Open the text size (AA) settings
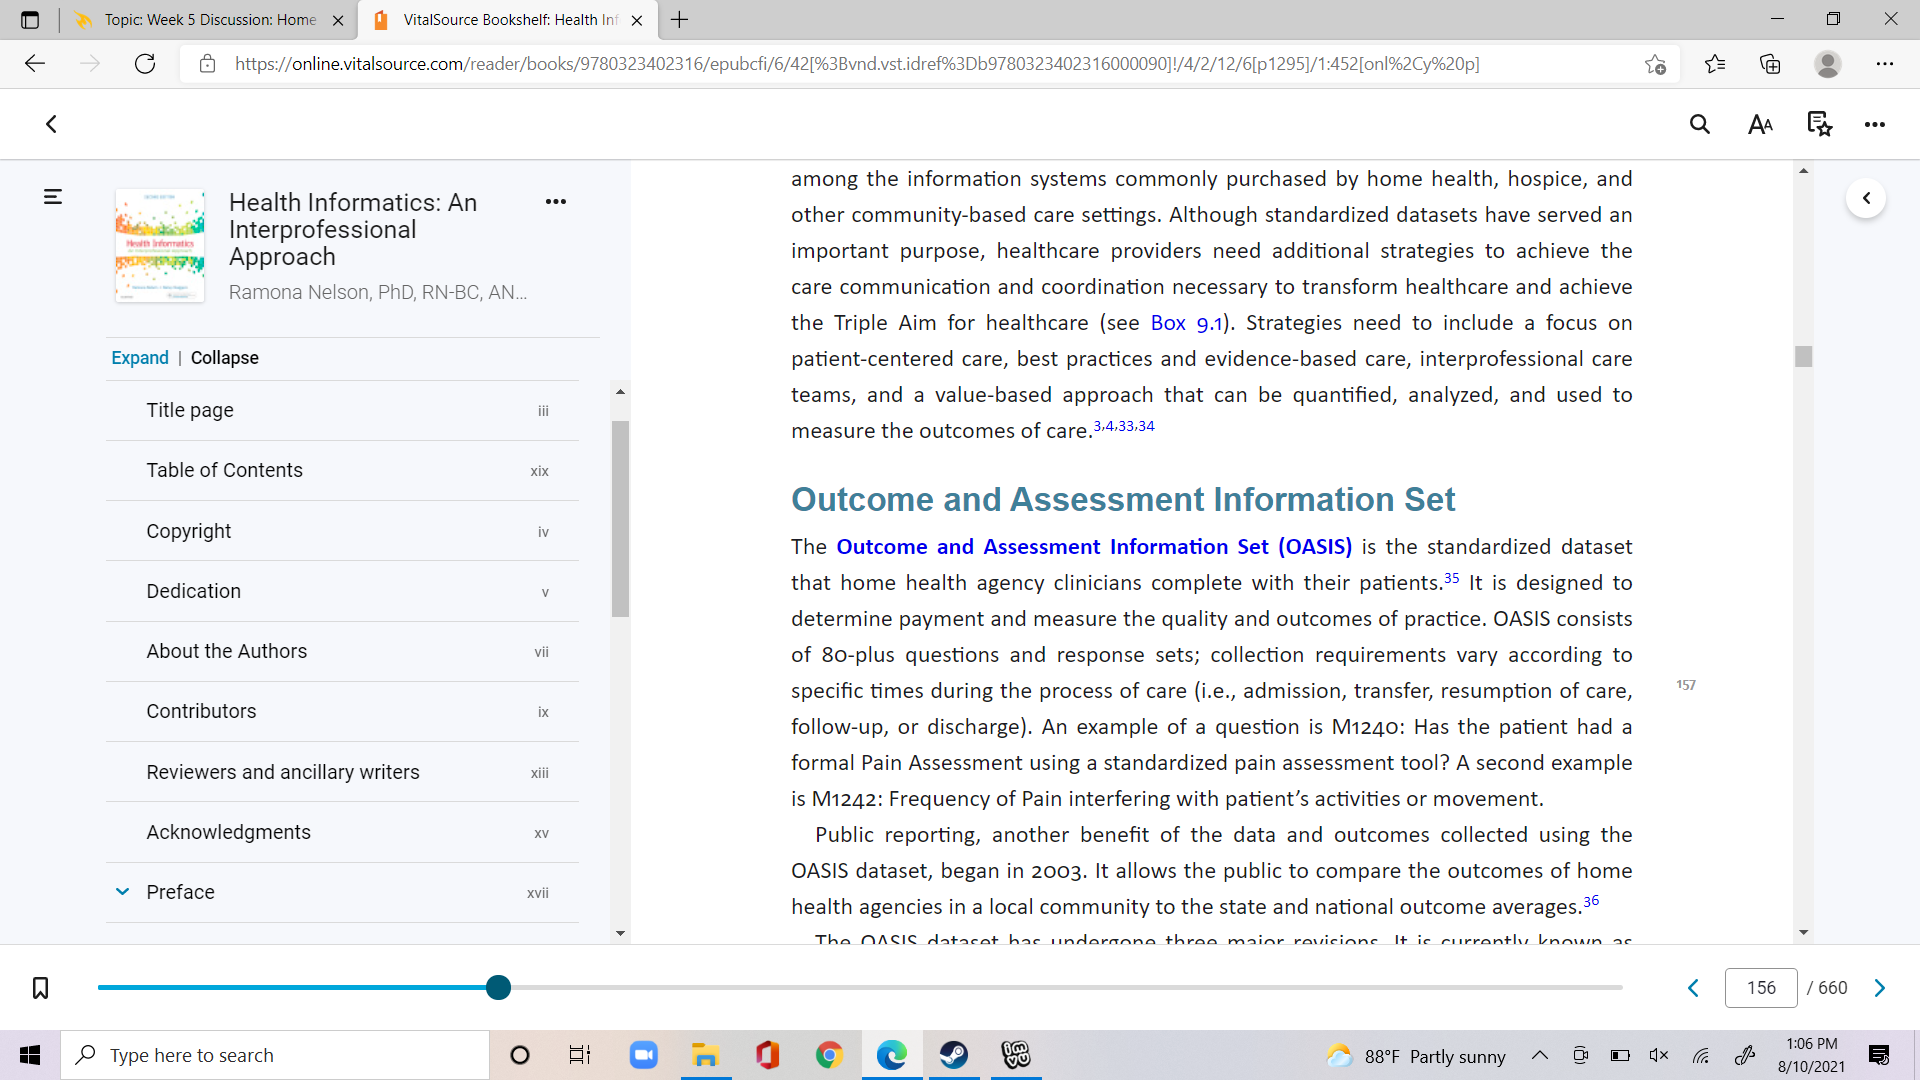 [1760, 124]
